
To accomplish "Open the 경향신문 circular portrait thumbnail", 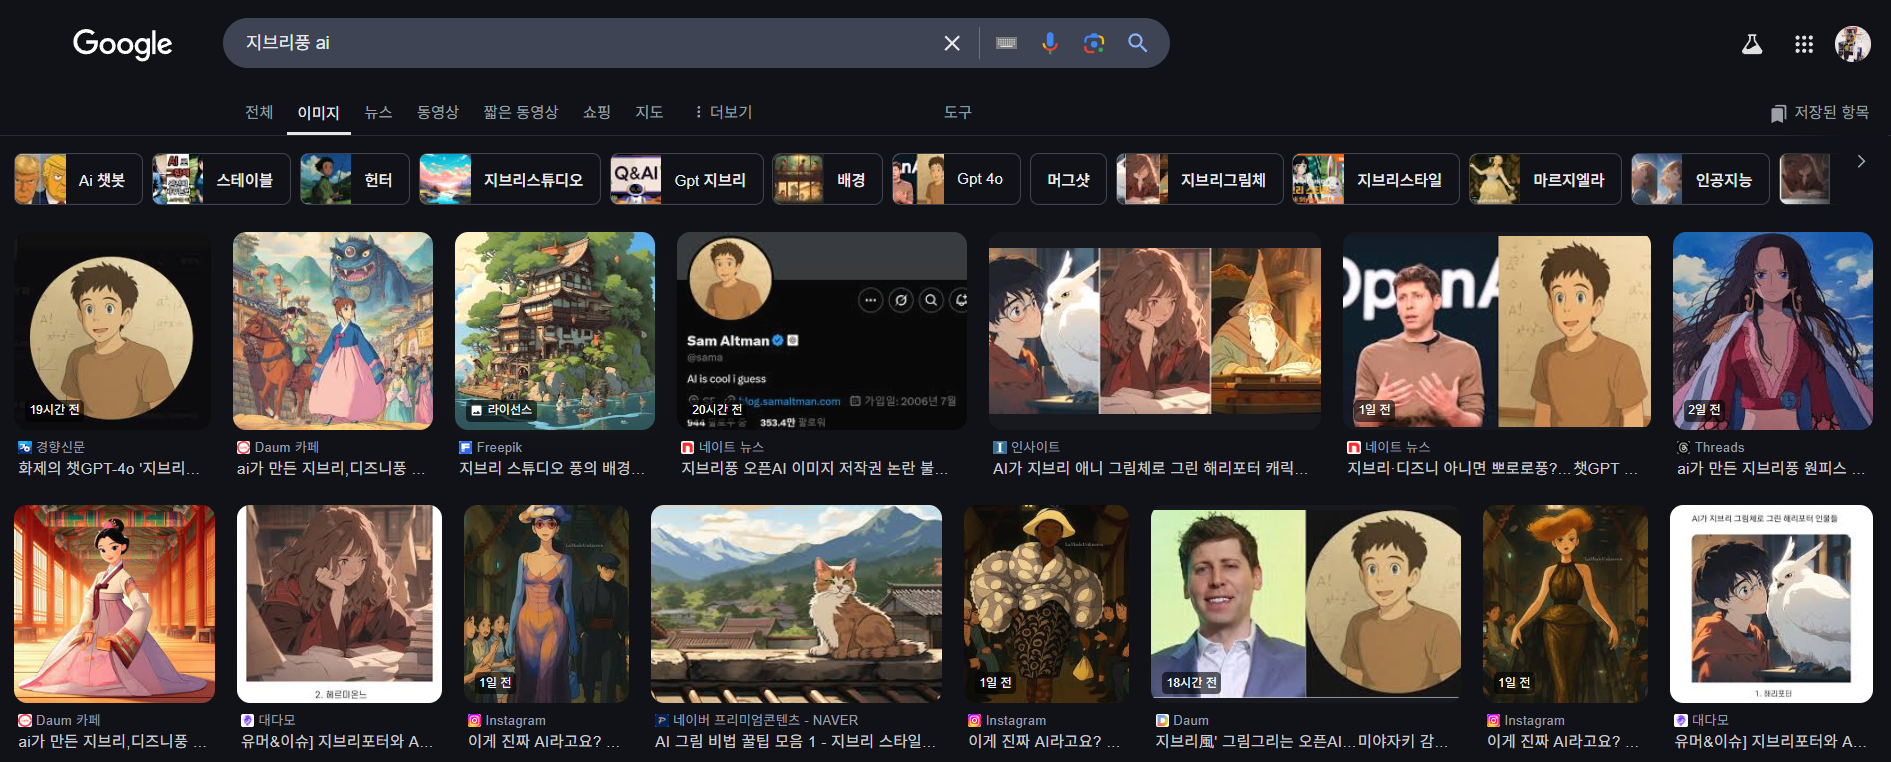I will tap(112, 331).
